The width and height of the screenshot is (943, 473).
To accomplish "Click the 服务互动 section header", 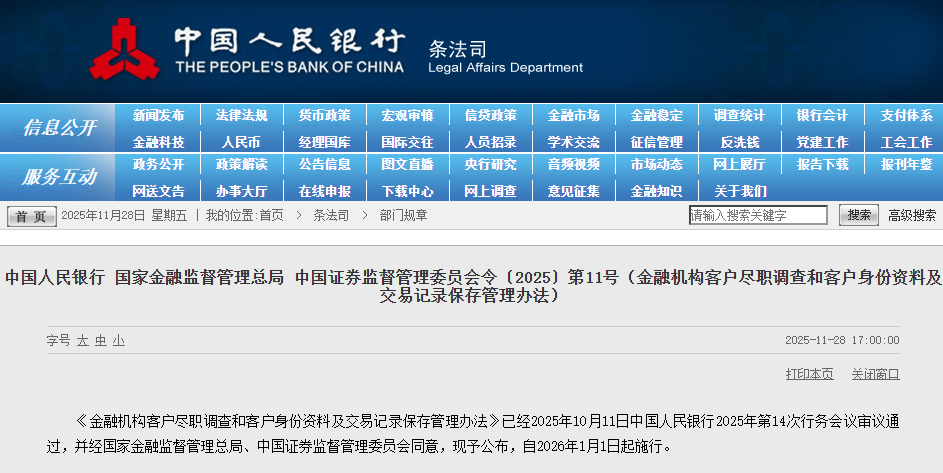I will pyautogui.click(x=59, y=177).
